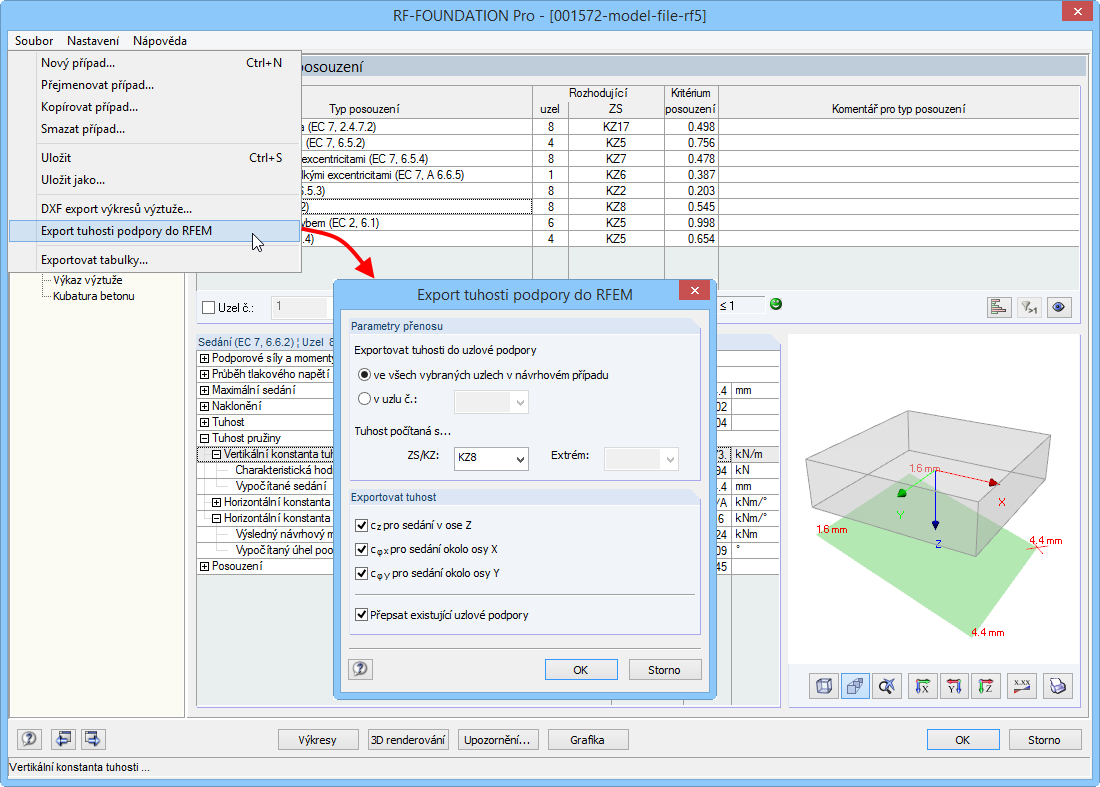The width and height of the screenshot is (1100, 787).
Task: Select 'Vypočítané sedání' result row
Action: pos(281,486)
